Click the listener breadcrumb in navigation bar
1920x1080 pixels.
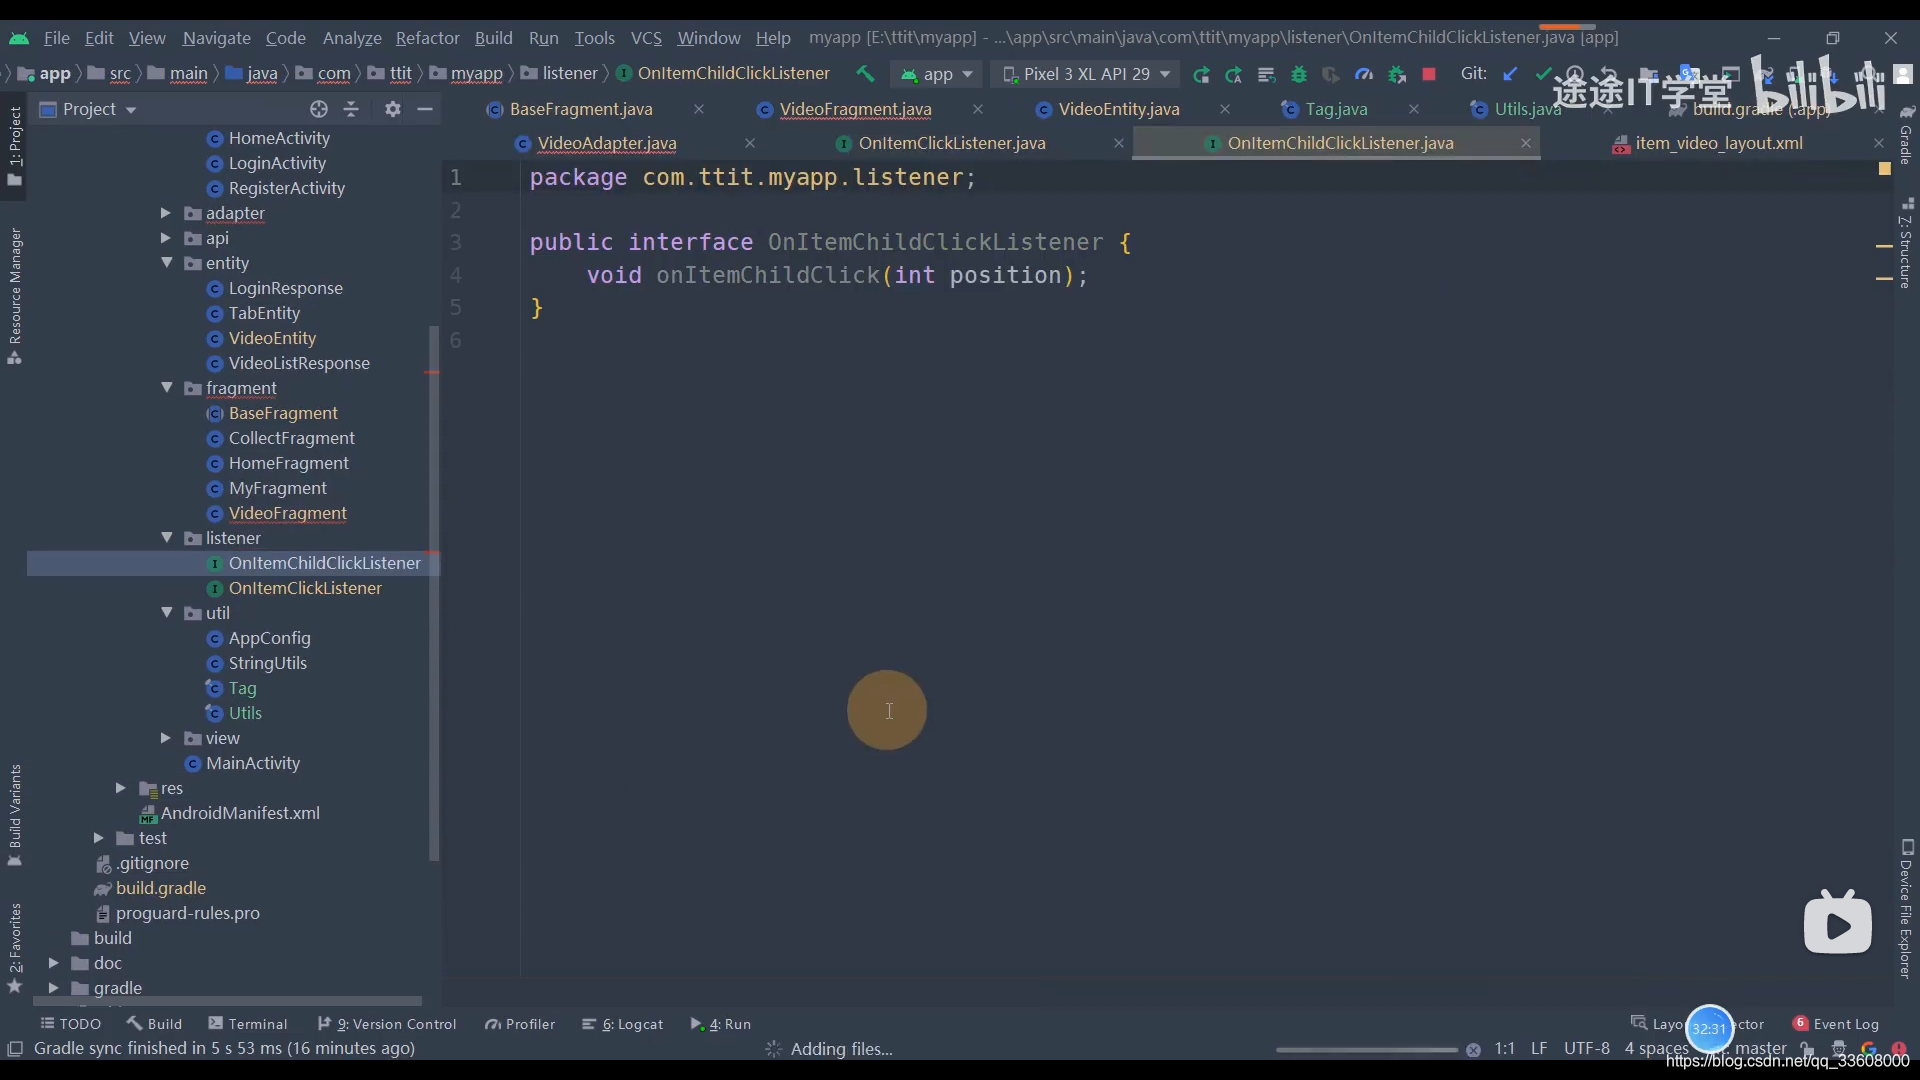pyautogui.click(x=560, y=73)
